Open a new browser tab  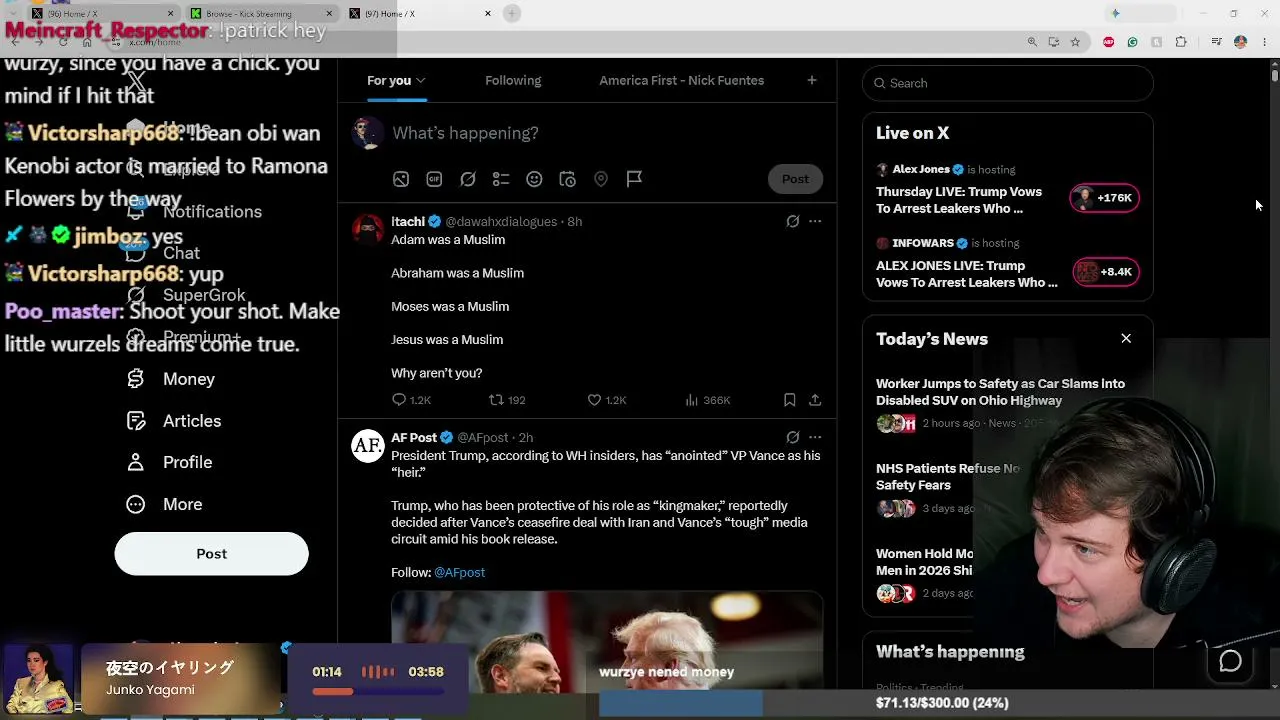click(512, 14)
